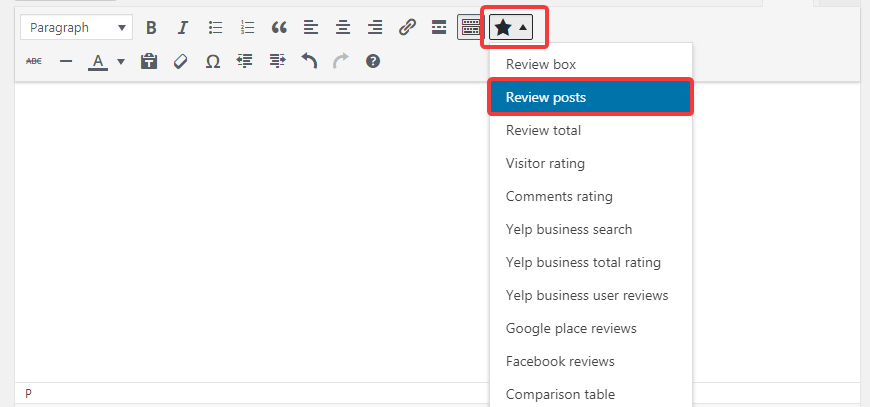Open keyboard shortcuts help icon
This screenshot has width=870, height=407.
point(373,62)
